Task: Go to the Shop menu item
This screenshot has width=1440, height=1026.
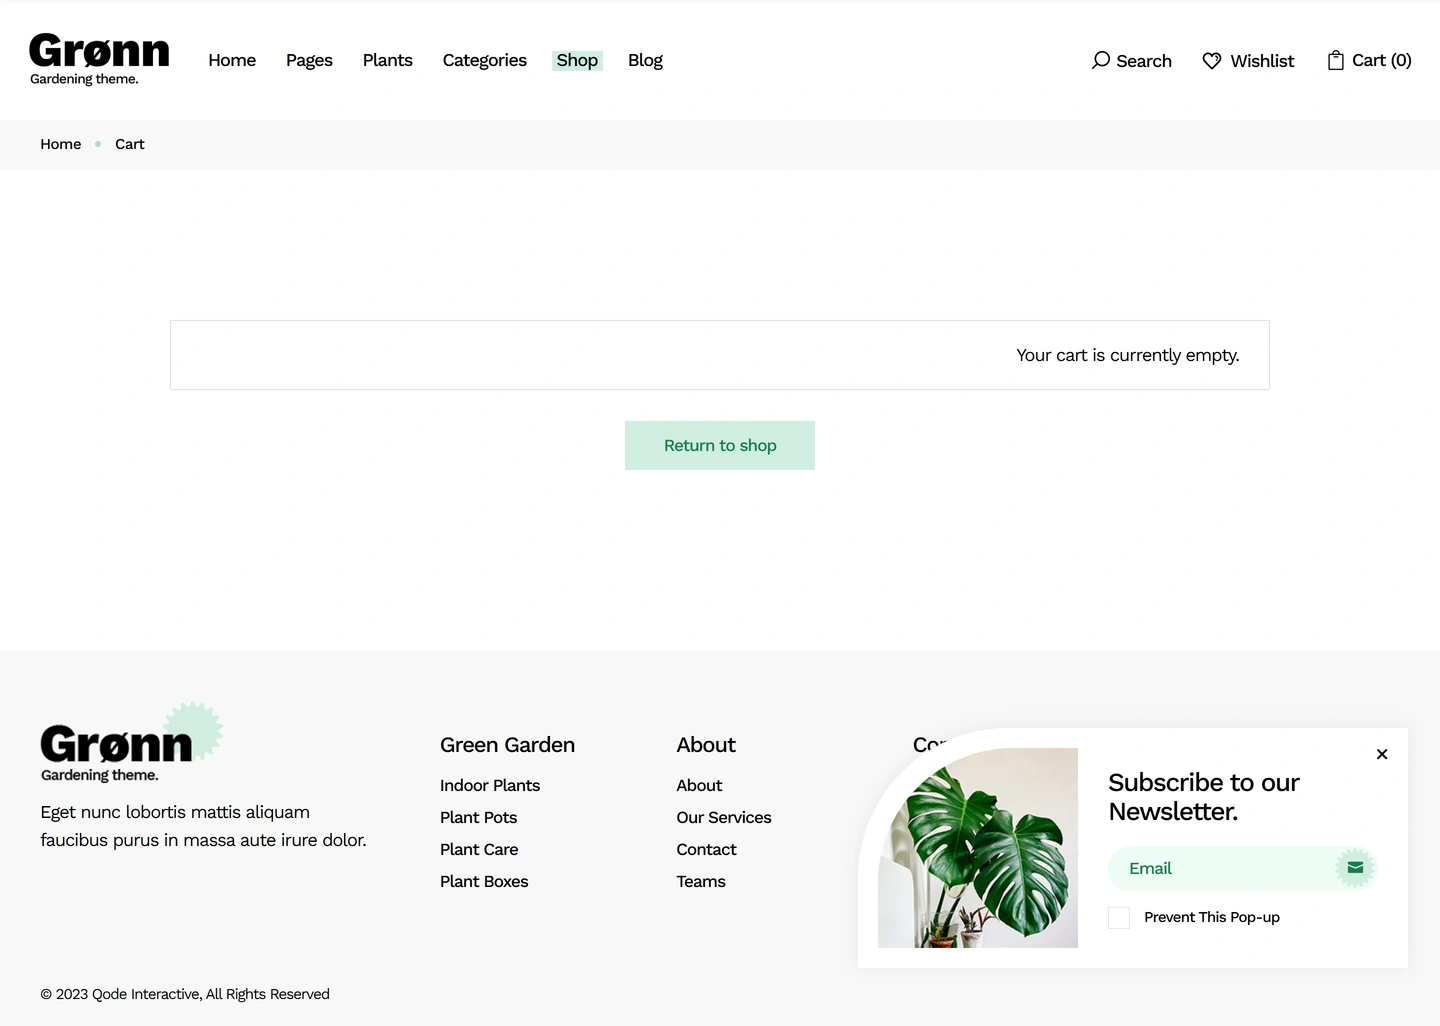Action: (x=577, y=60)
